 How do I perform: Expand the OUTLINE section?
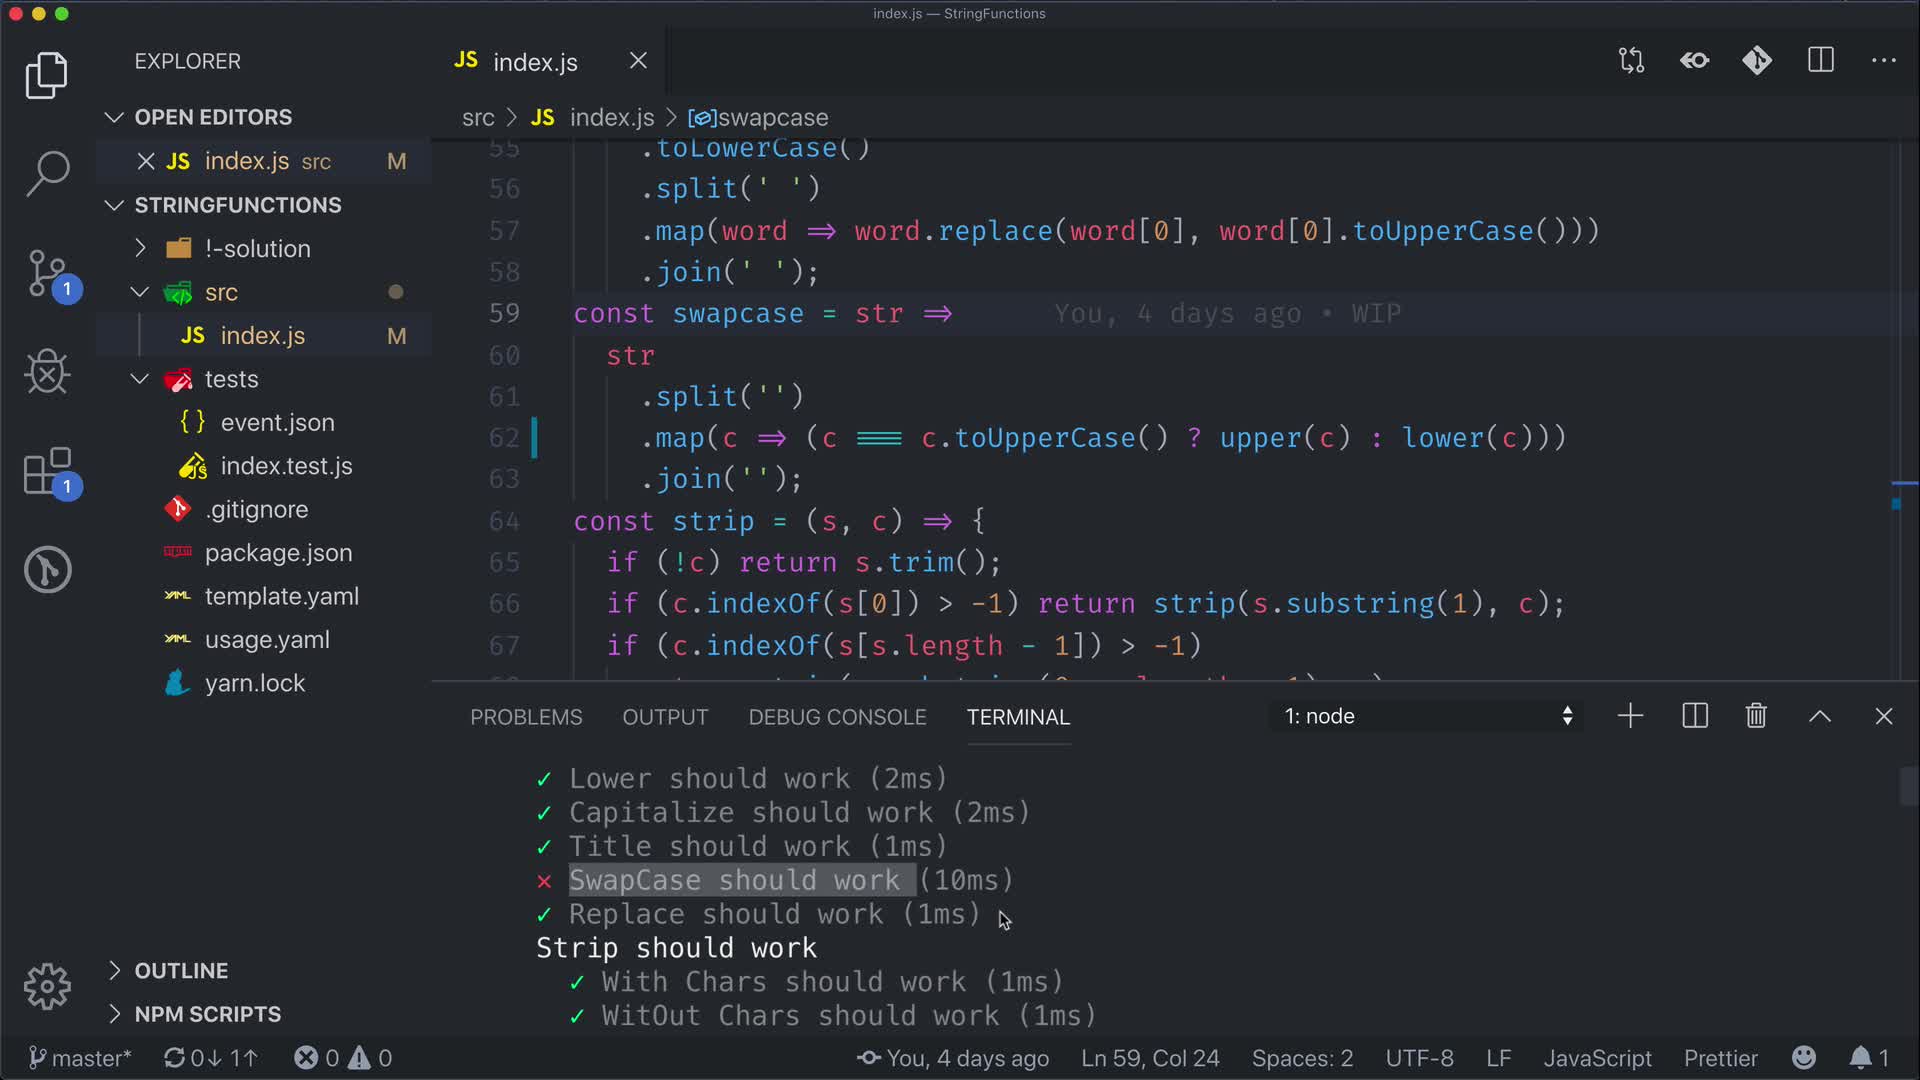click(x=181, y=971)
